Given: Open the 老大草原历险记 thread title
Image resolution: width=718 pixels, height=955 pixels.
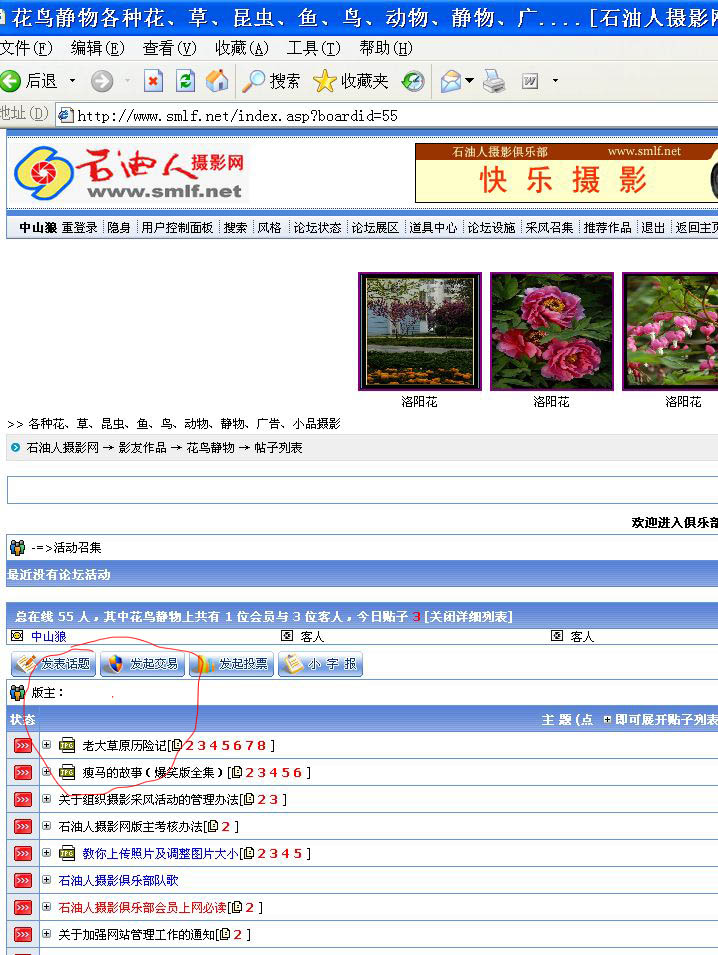Looking at the screenshot, I should click(x=124, y=745).
